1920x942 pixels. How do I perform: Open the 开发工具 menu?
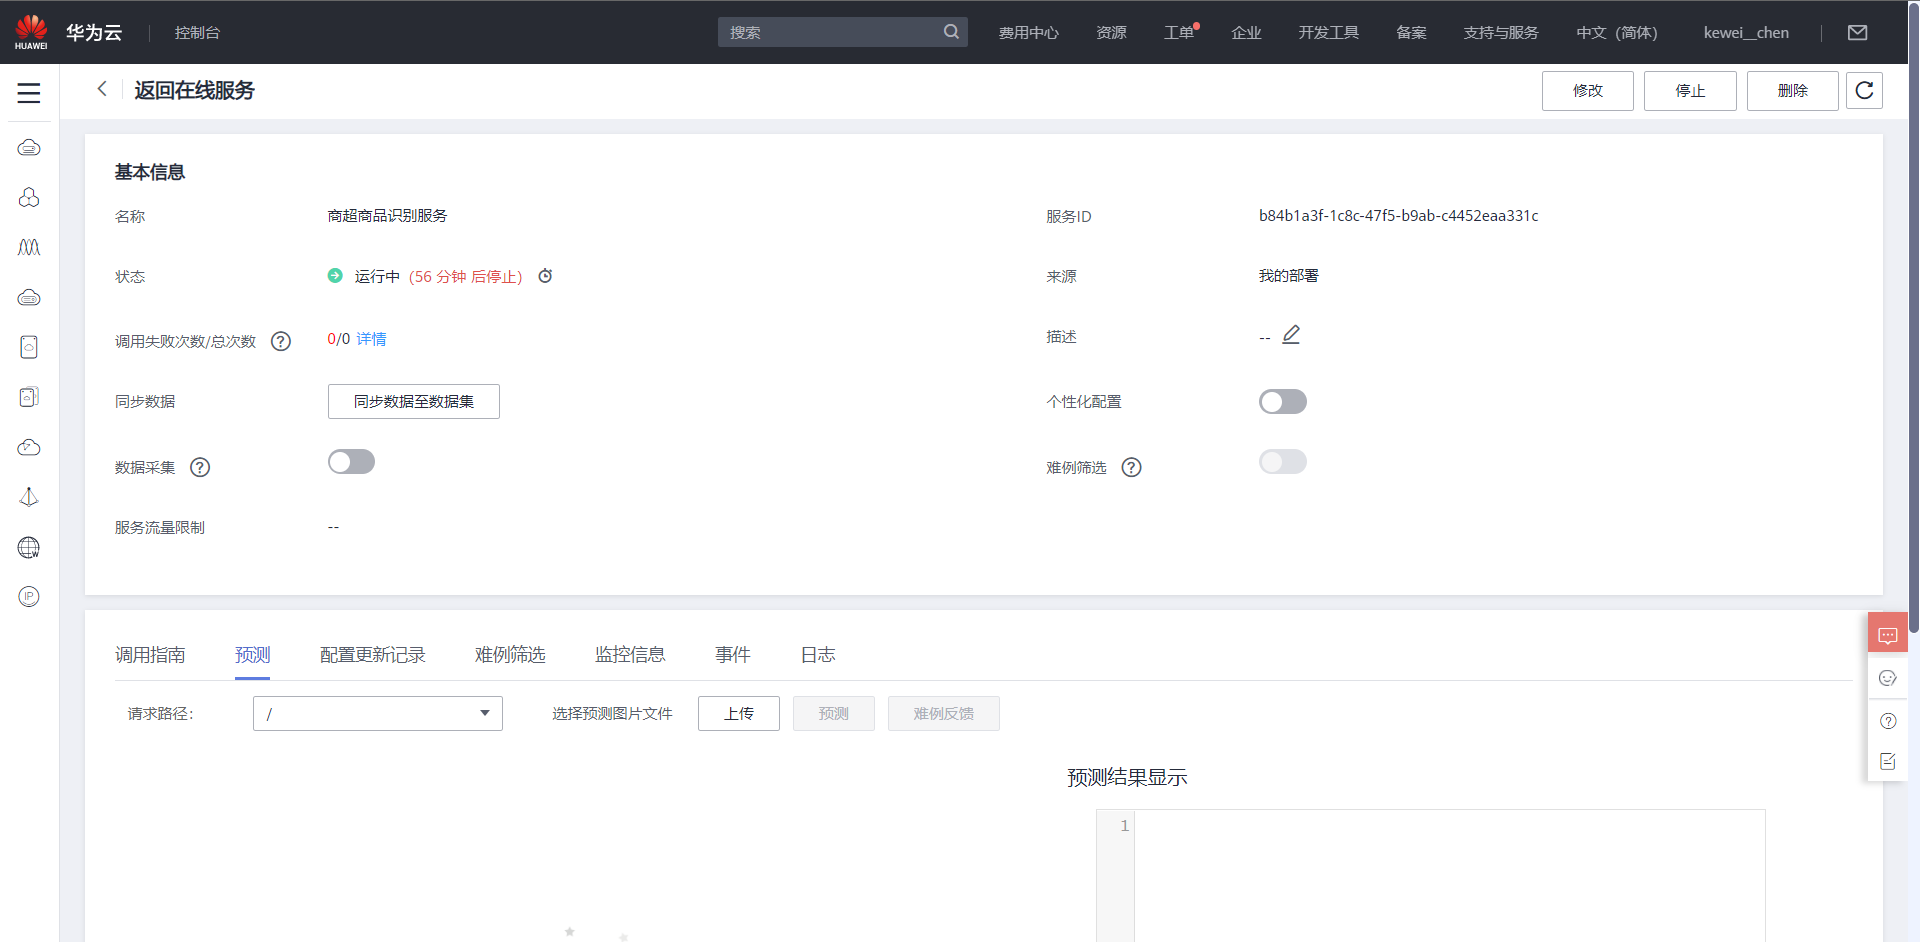click(x=1328, y=33)
